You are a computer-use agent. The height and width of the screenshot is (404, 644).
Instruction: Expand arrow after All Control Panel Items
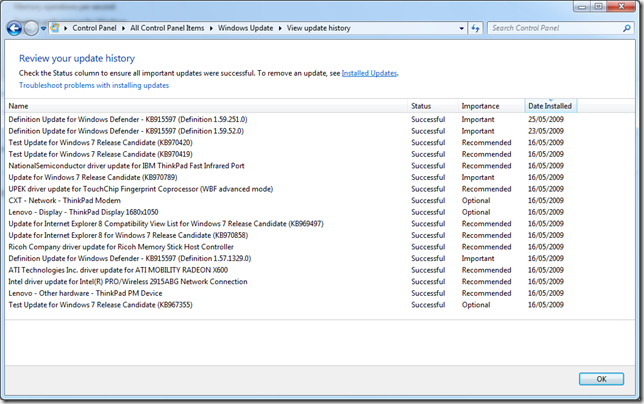coord(211,28)
